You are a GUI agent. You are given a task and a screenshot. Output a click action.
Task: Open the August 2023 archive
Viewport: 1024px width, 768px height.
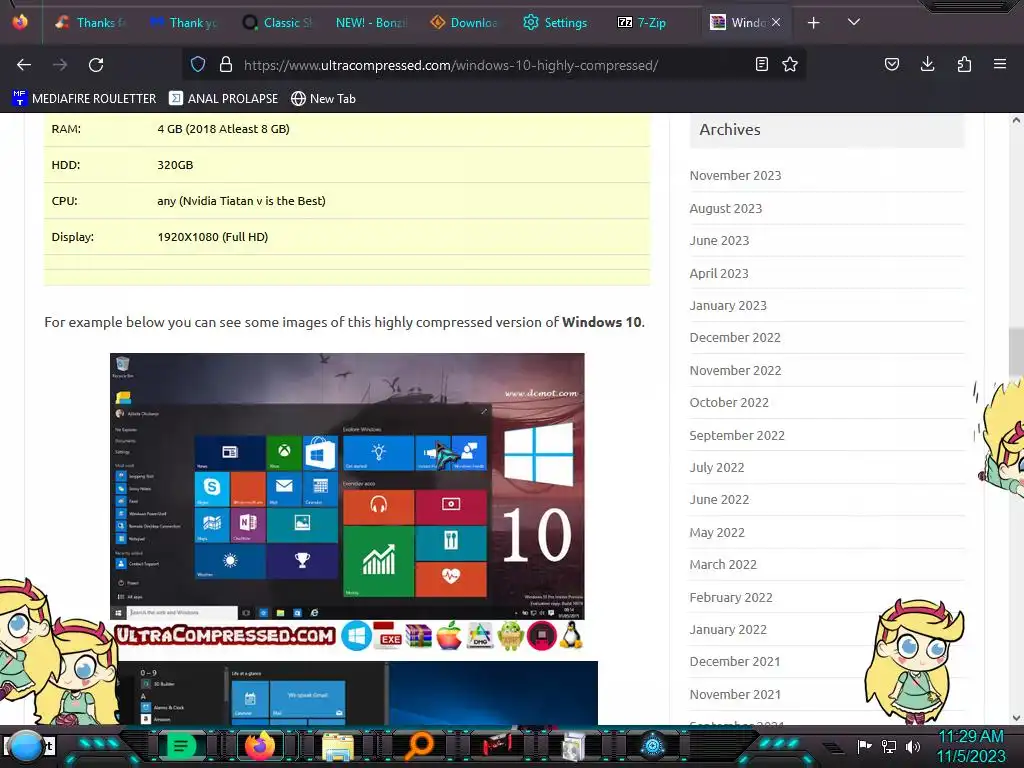coord(726,208)
